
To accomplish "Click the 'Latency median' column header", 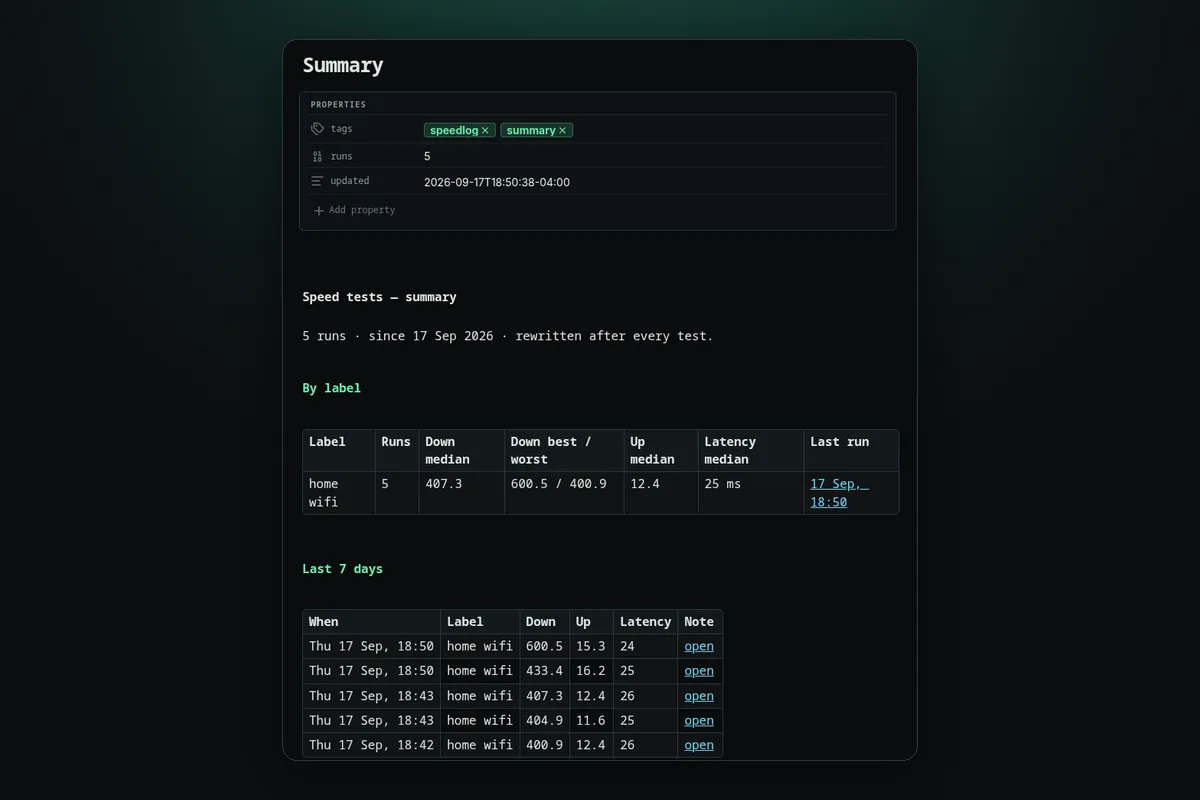I will pos(751,451).
